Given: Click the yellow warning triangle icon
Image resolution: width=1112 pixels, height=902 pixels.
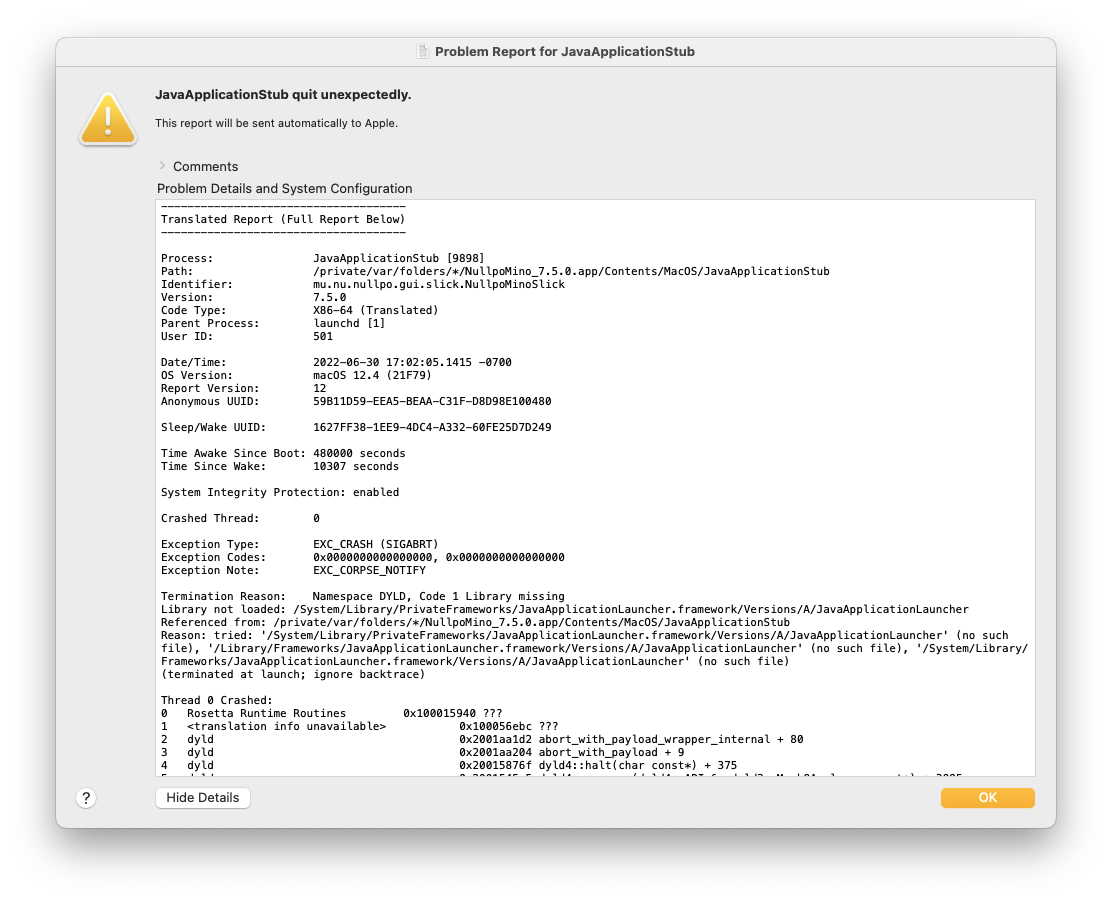Looking at the screenshot, I should pos(108,119).
